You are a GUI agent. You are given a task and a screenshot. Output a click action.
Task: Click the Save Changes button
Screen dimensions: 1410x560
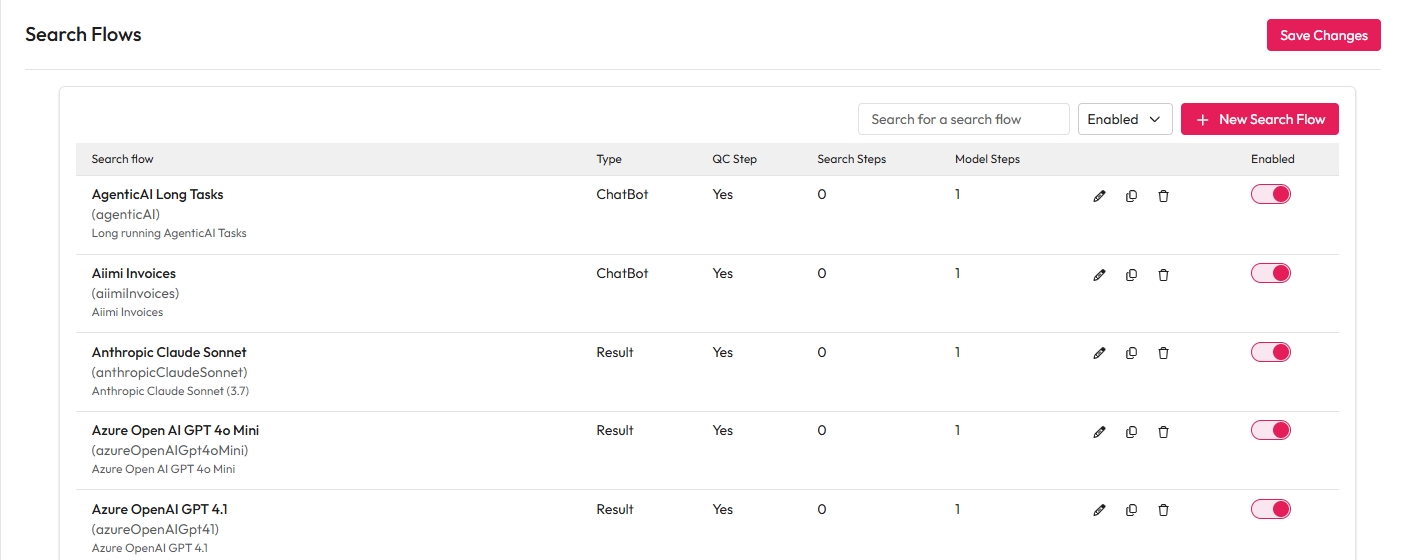(x=1323, y=35)
